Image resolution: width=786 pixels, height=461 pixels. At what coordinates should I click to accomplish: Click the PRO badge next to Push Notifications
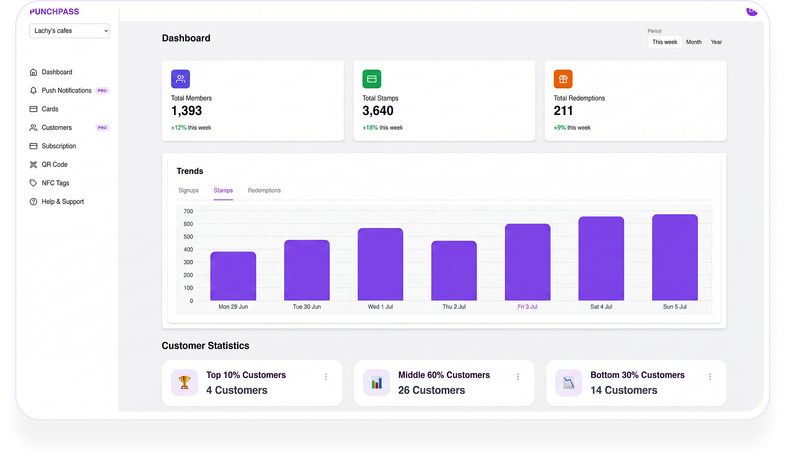[102, 91]
